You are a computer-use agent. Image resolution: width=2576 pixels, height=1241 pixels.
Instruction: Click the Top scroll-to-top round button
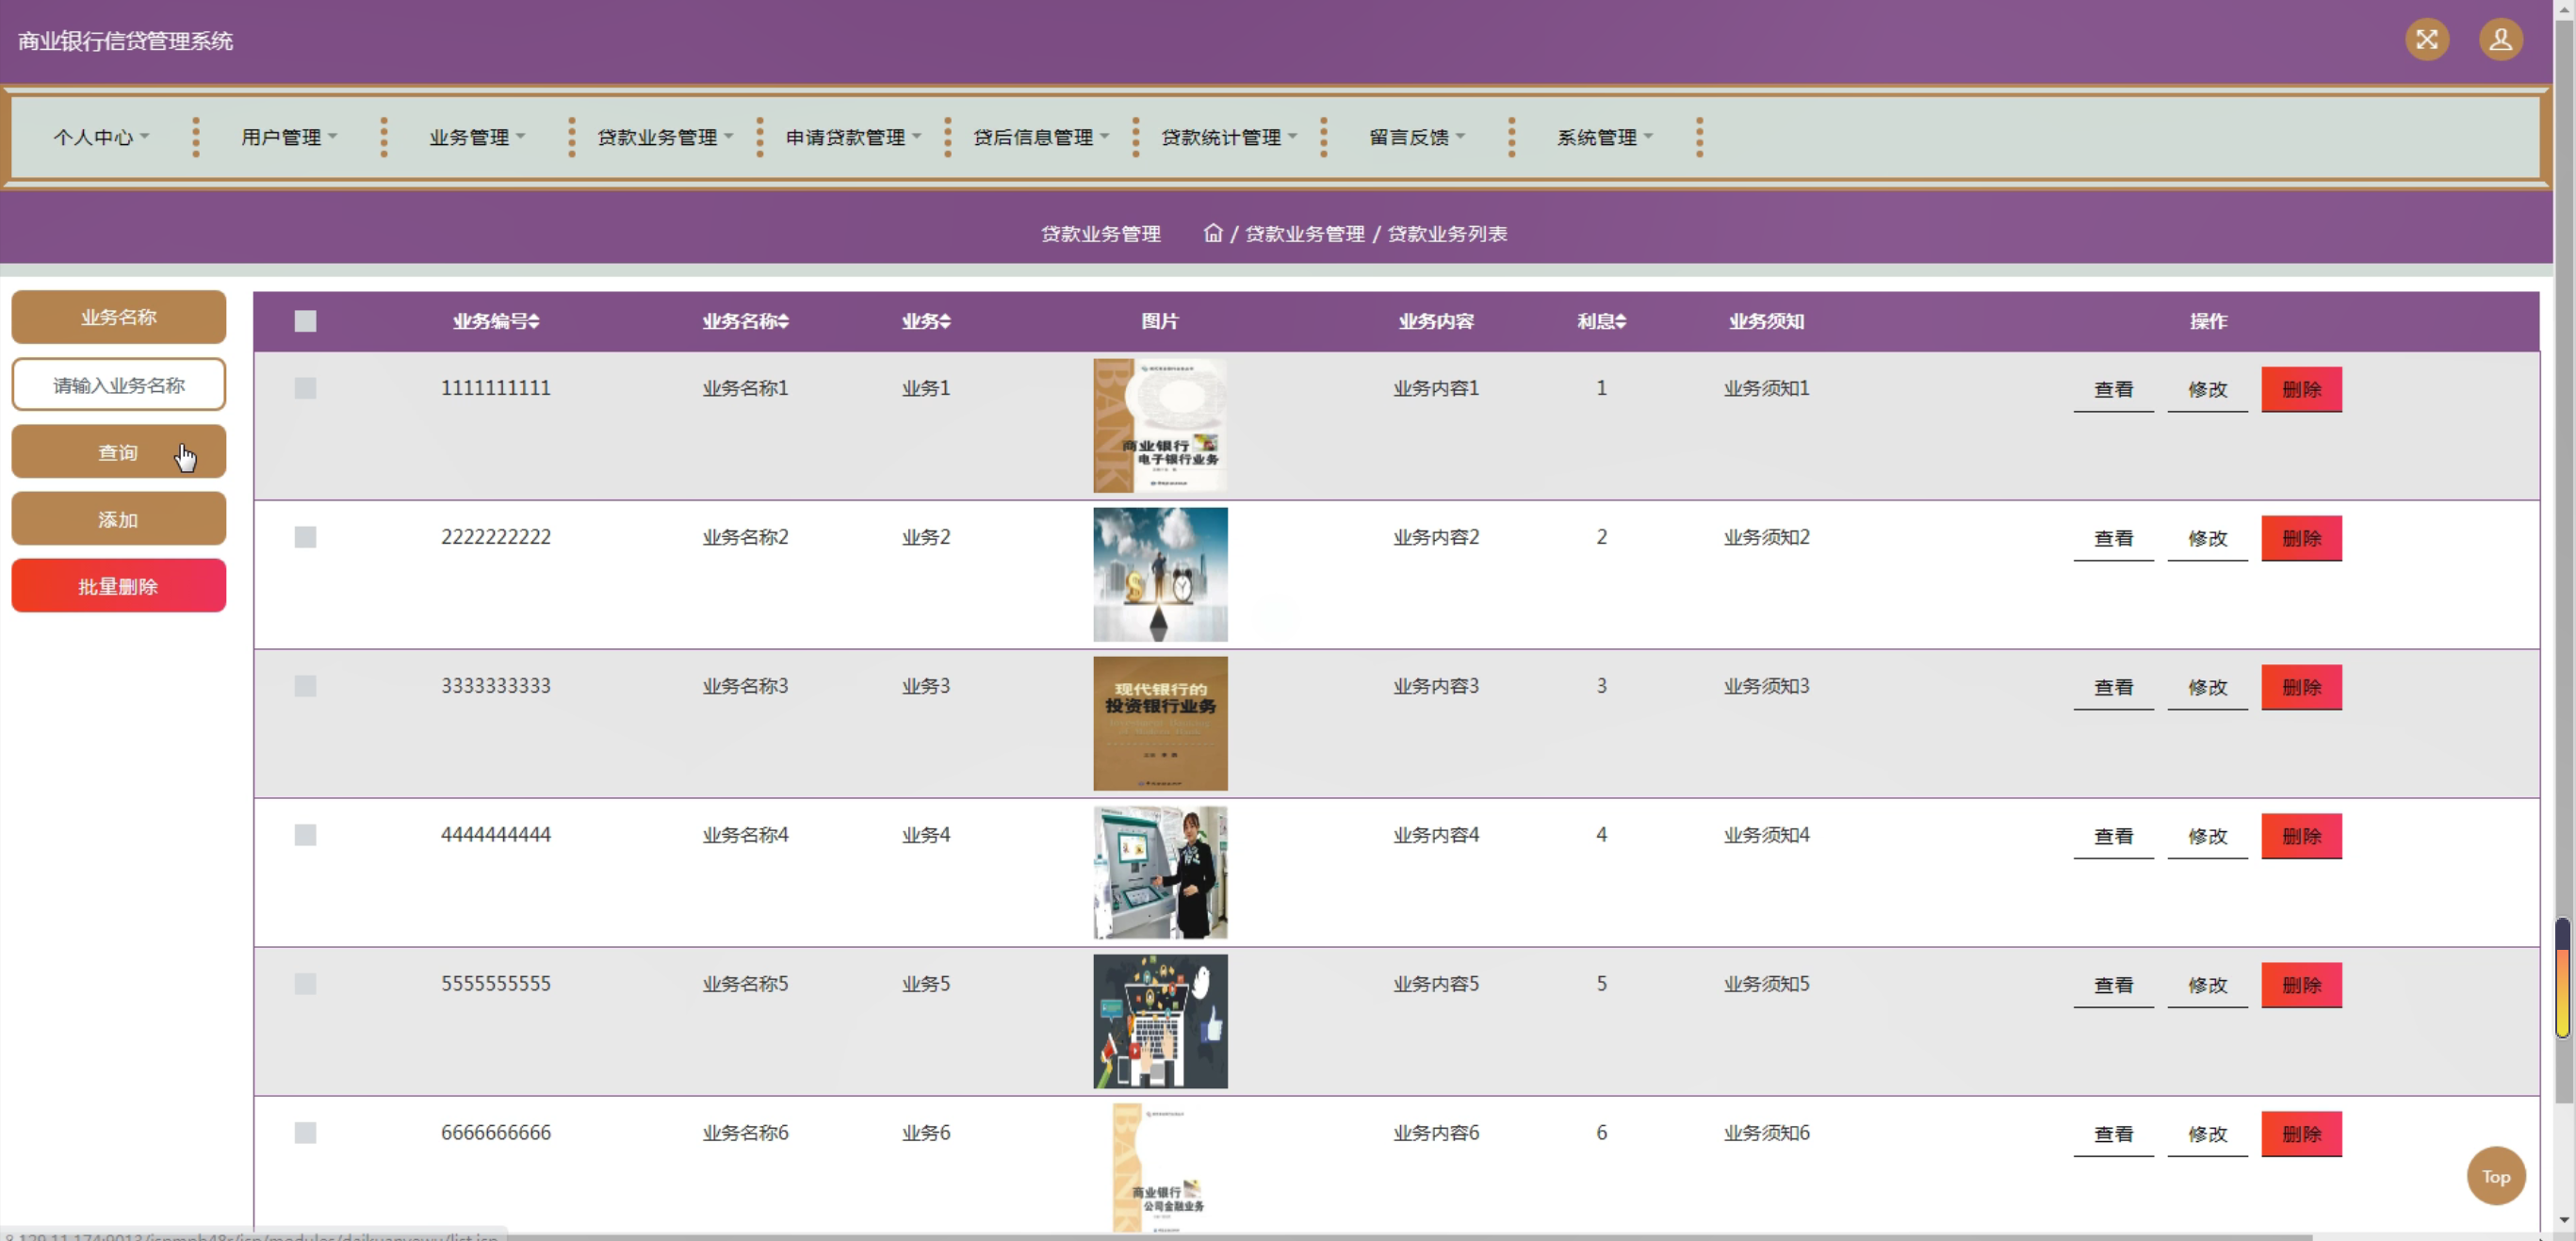pyautogui.click(x=2495, y=1176)
